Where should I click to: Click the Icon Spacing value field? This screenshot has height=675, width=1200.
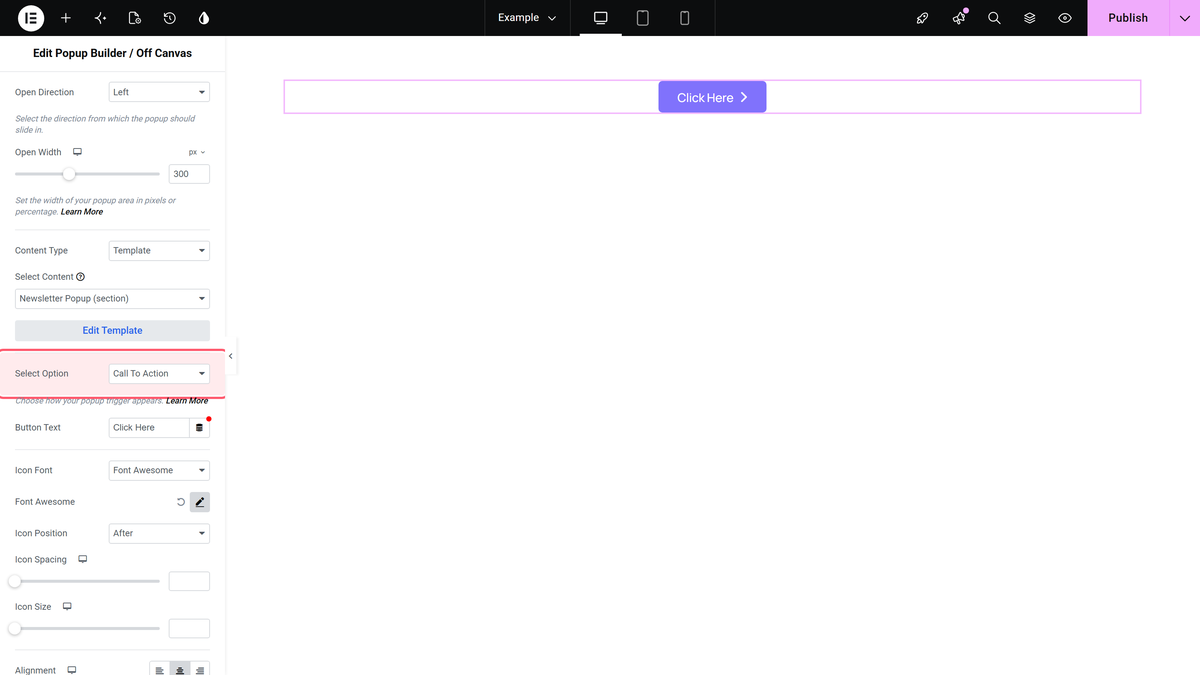189,581
